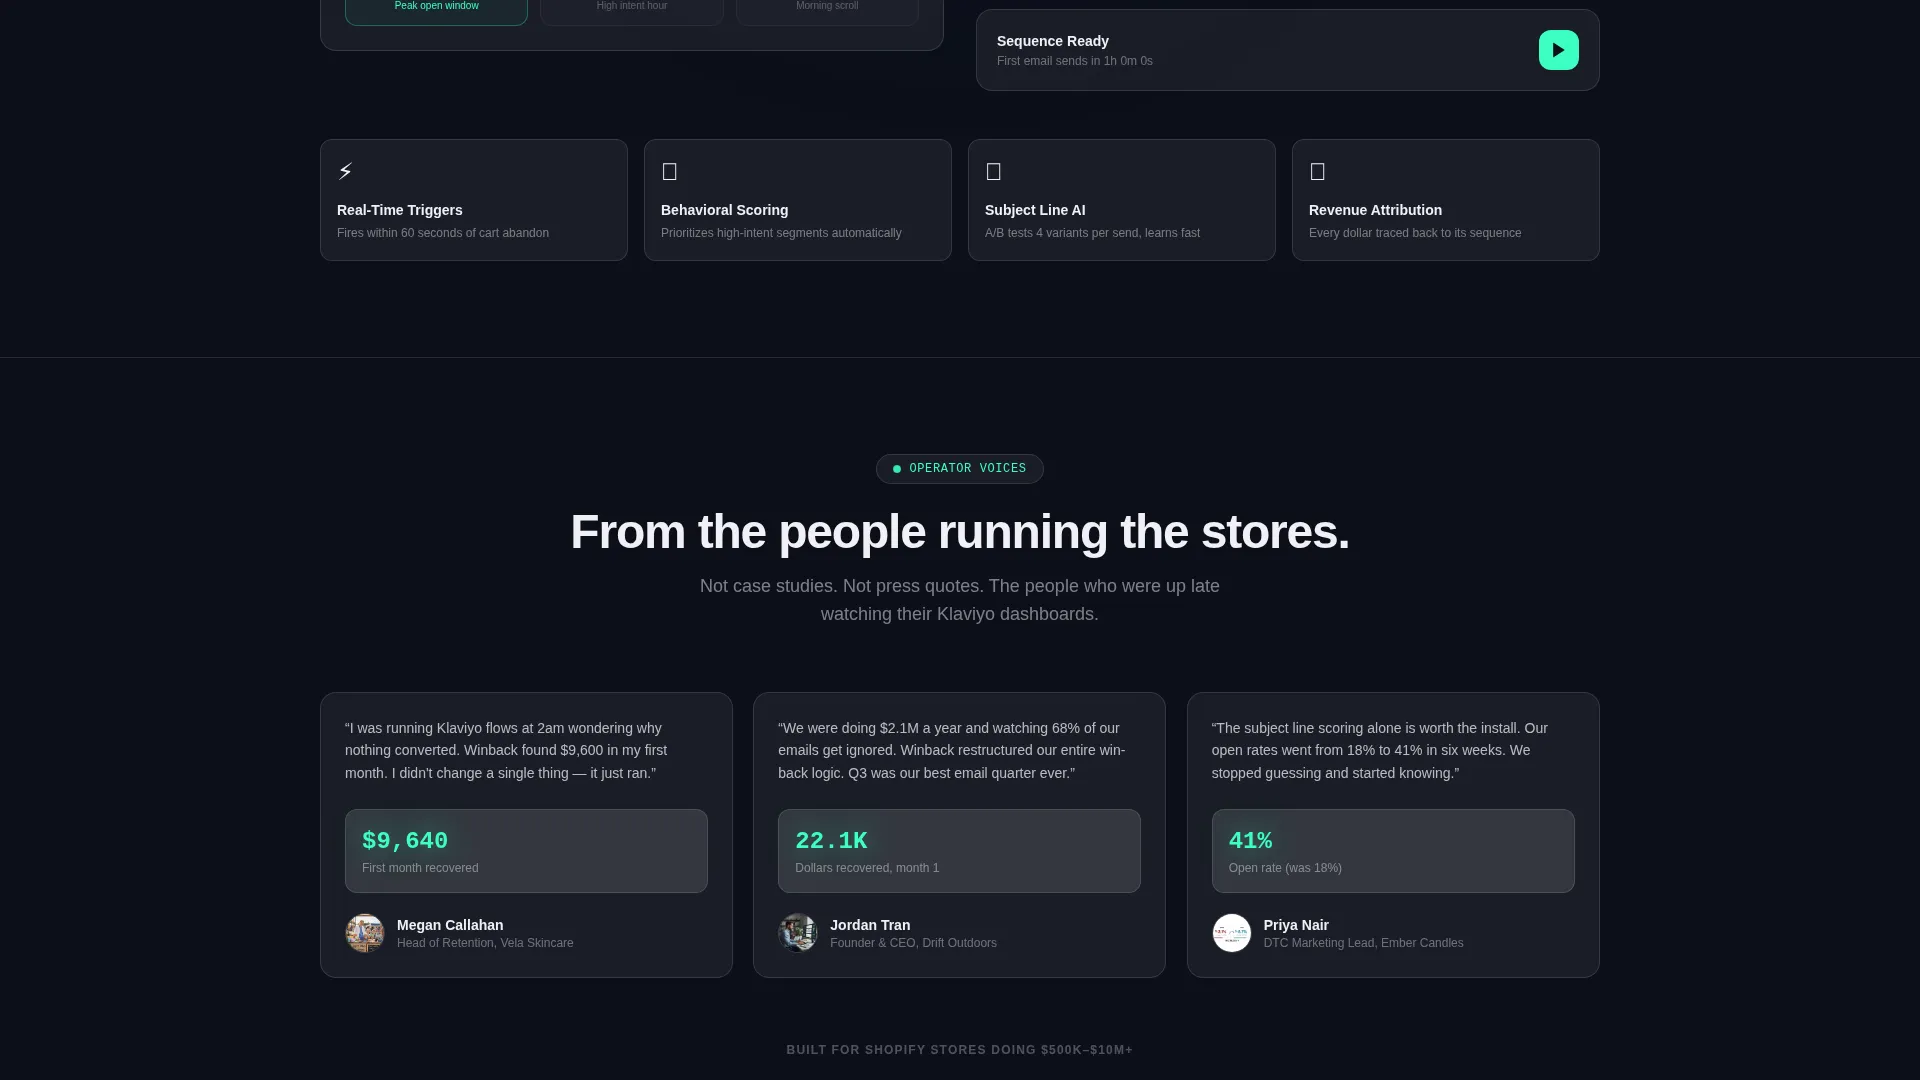The image size is (1920, 1080).
Task: Click the 'Dollars recovered, month 1' caption
Action: point(867,868)
